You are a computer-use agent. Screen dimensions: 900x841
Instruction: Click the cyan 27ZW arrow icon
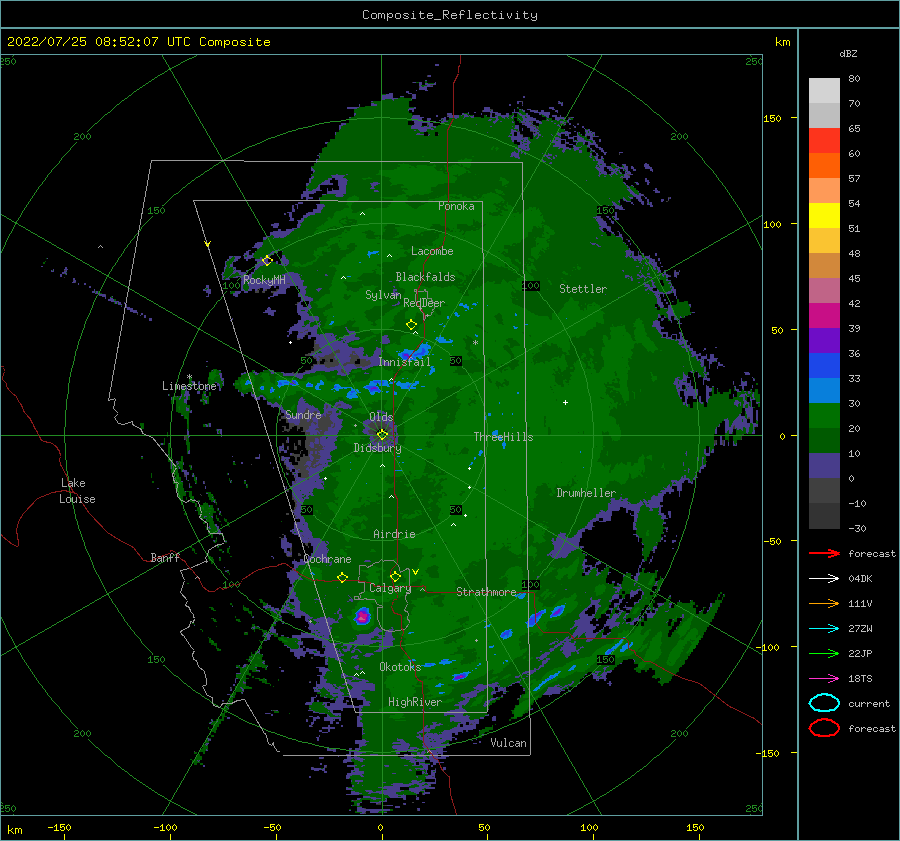pos(824,629)
